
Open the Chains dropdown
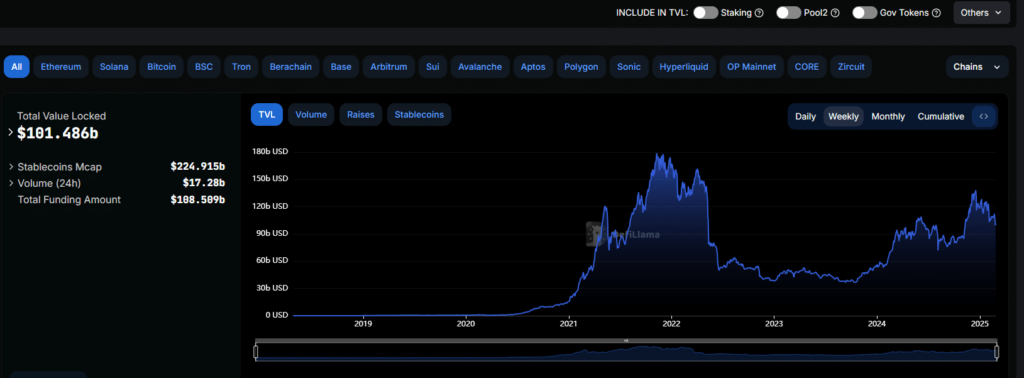[x=977, y=67]
